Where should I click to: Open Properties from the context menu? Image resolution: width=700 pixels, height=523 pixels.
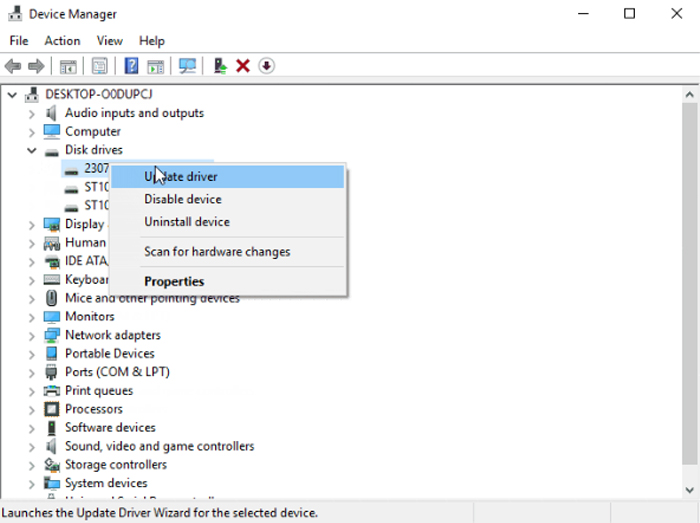pos(228,282)
